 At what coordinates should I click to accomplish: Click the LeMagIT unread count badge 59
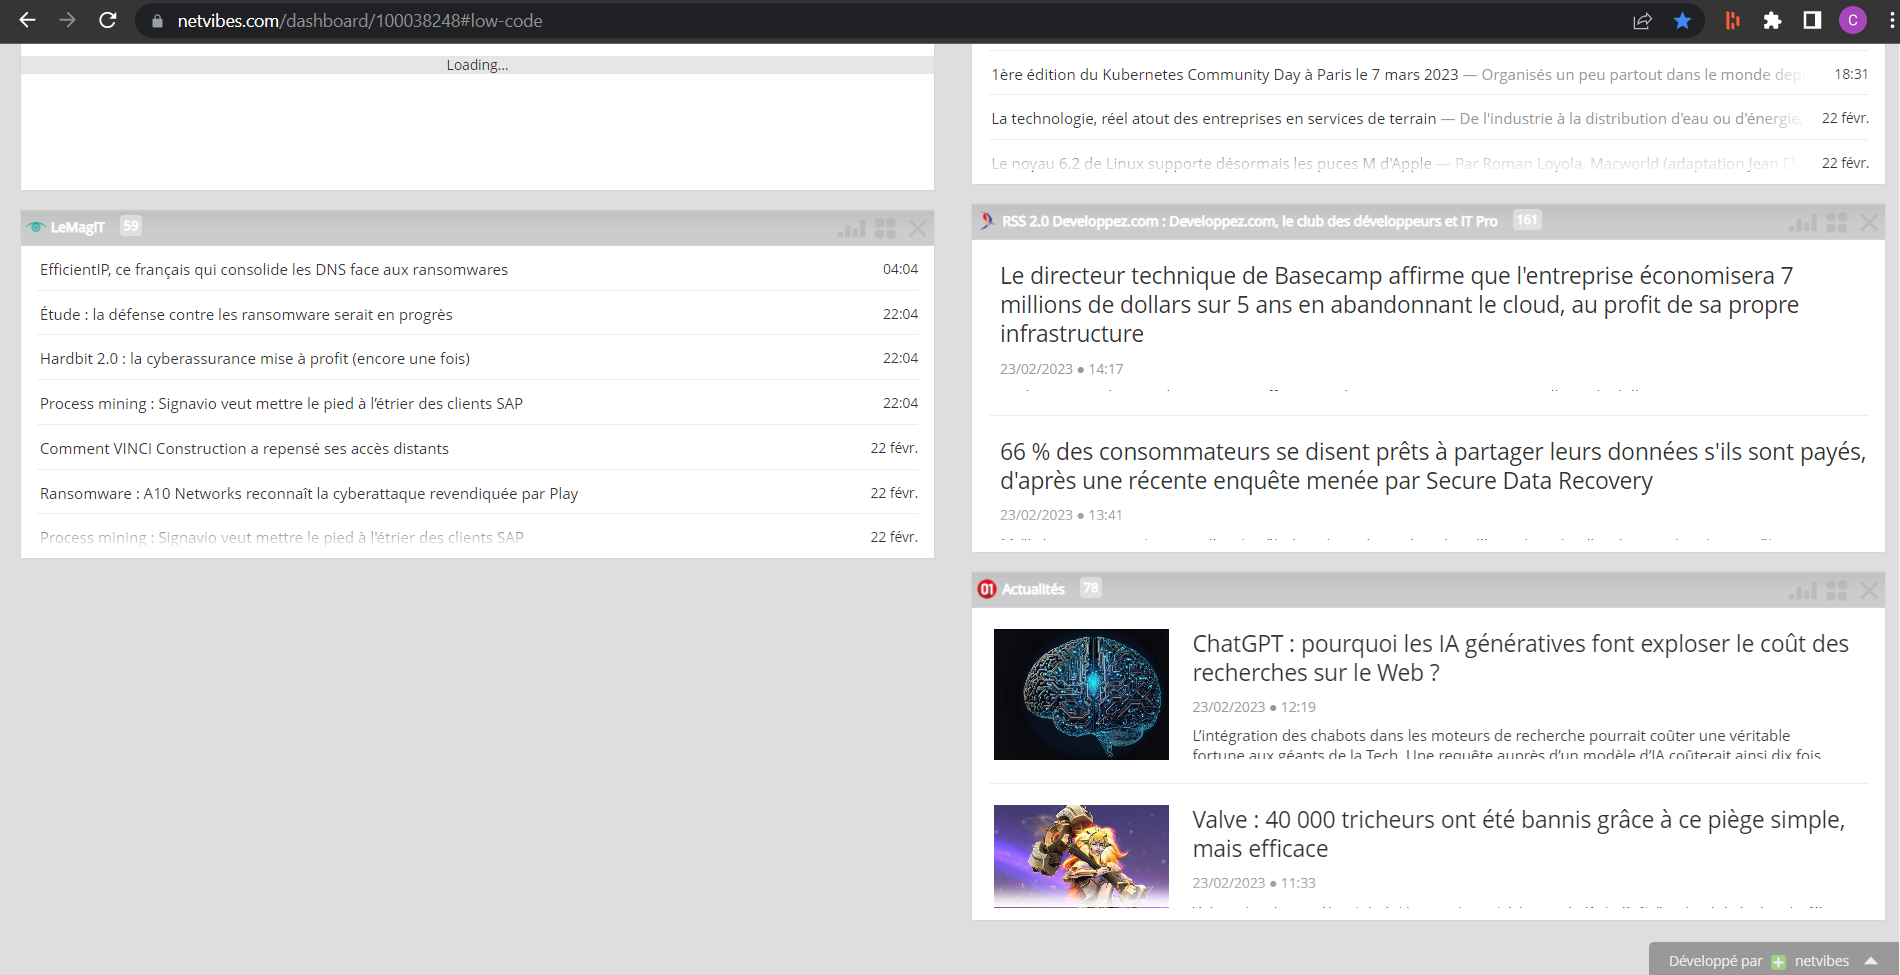pos(131,226)
